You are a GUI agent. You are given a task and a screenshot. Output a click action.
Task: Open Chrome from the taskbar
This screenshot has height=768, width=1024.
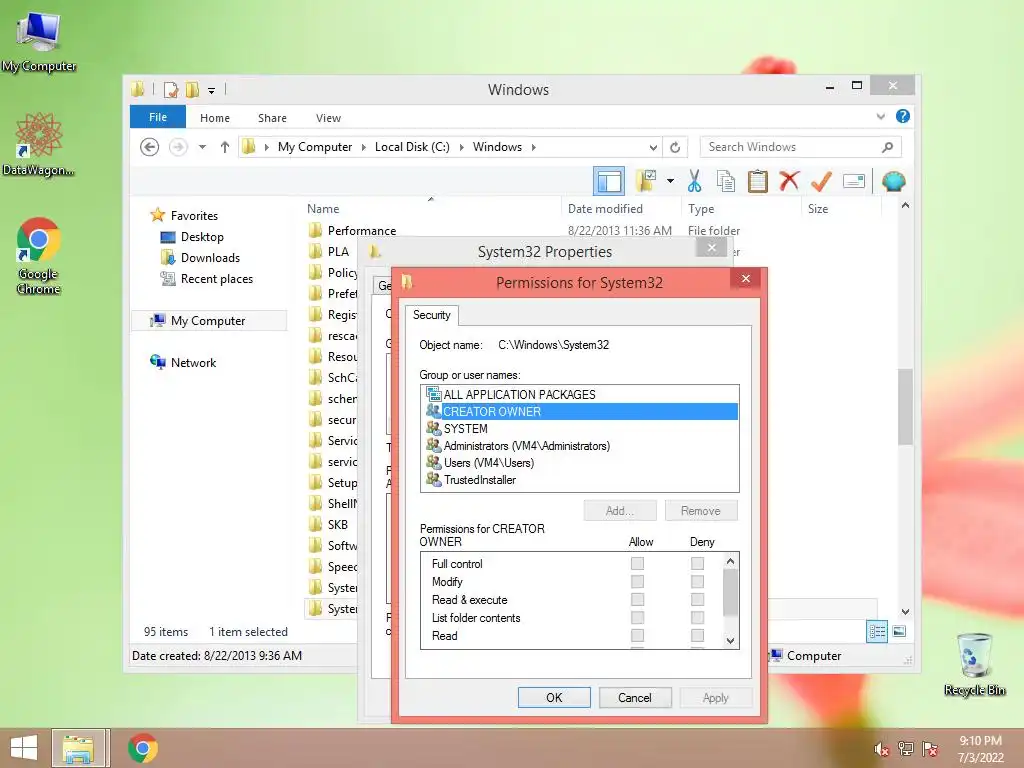(143, 748)
